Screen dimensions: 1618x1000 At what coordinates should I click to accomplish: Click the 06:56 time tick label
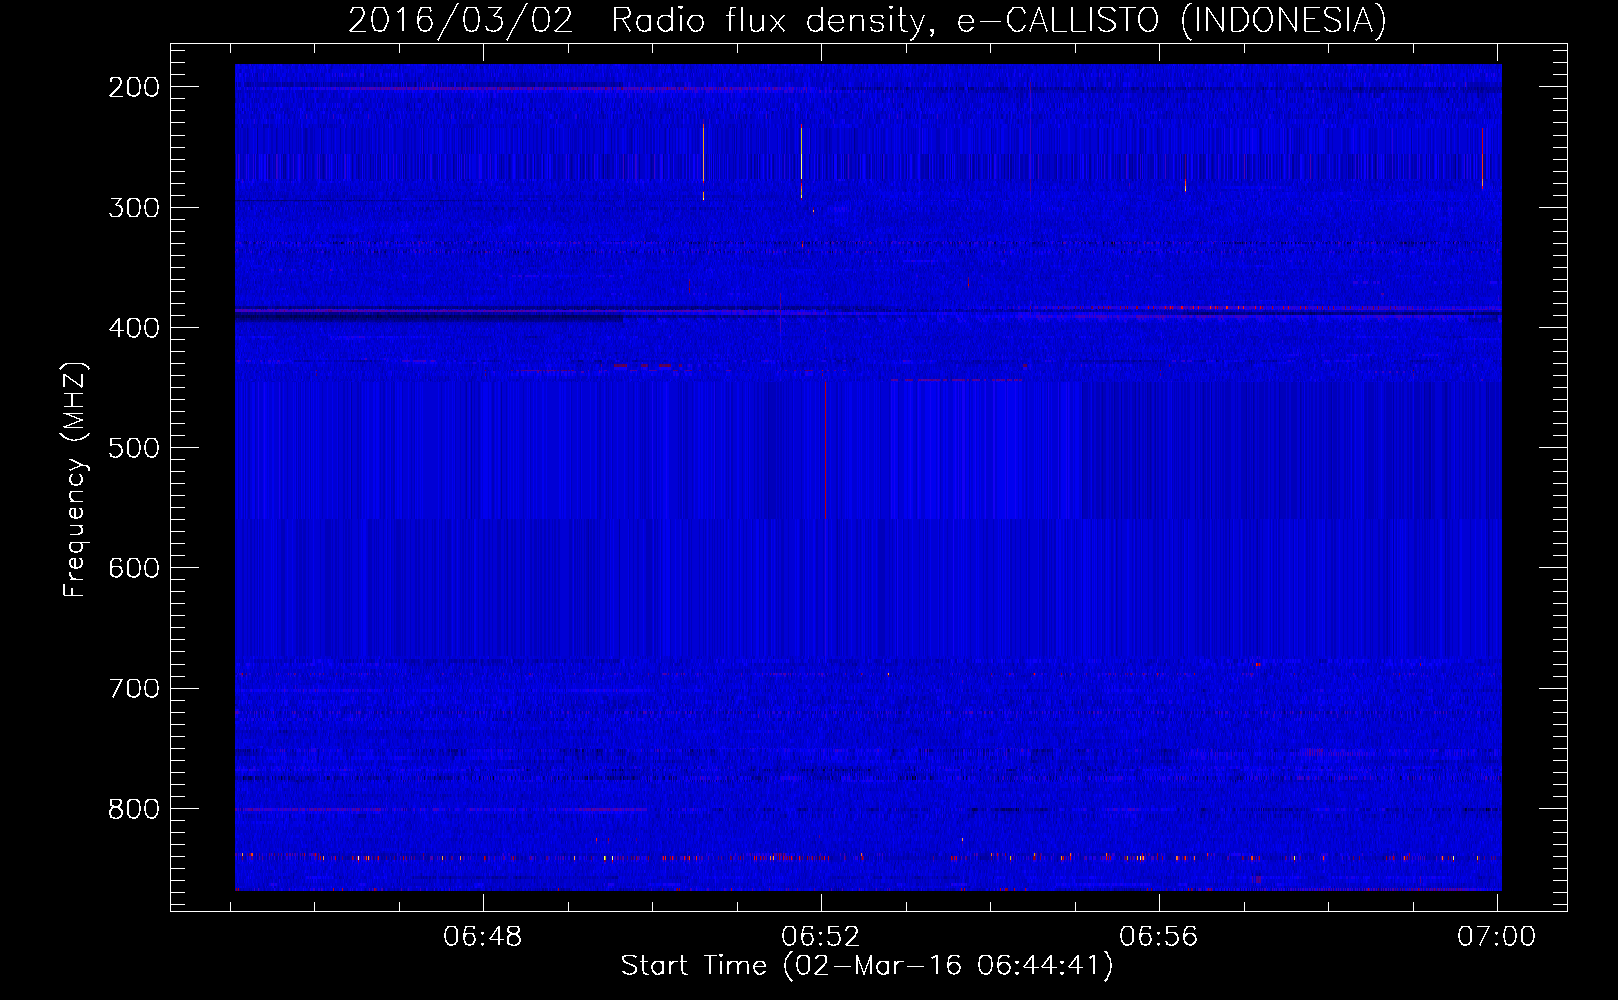coord(1159,937)
